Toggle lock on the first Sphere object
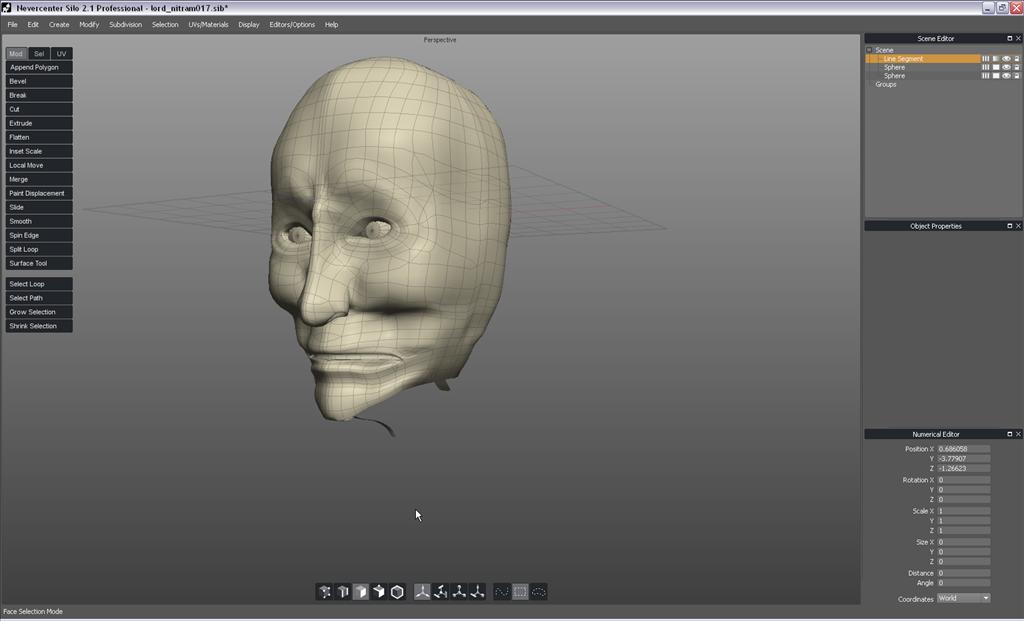1024x621 pixels. click(1017, 67)
